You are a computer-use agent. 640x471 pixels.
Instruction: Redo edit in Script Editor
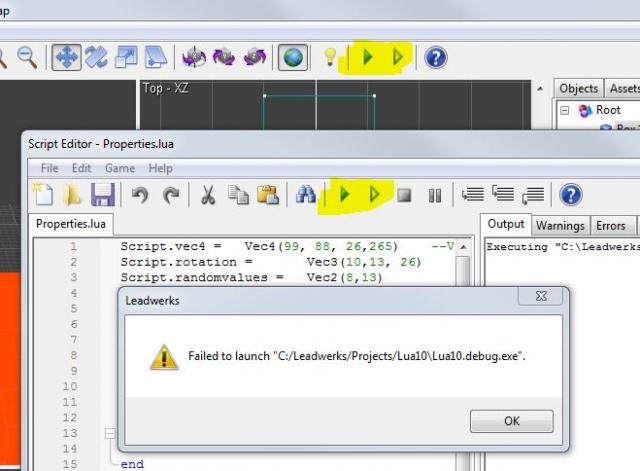click(x=171, y=195)
